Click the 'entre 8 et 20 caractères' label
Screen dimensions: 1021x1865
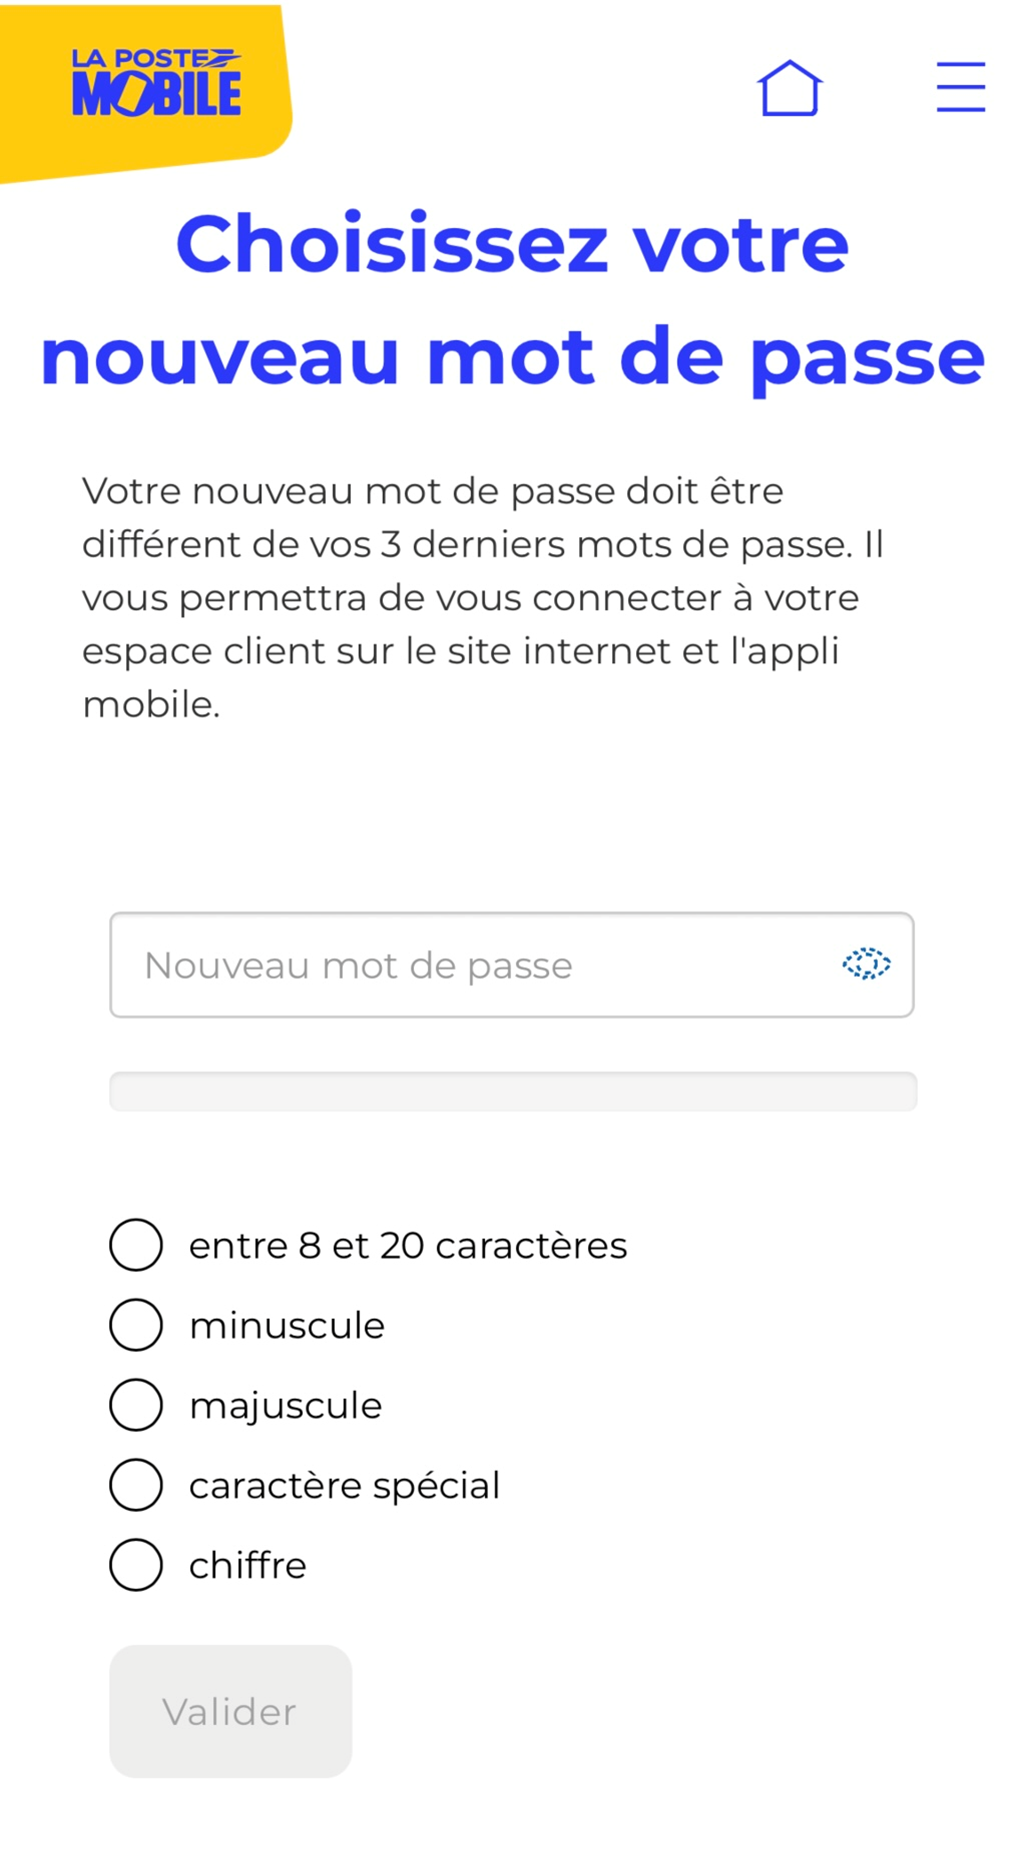tap(408, 1246)
